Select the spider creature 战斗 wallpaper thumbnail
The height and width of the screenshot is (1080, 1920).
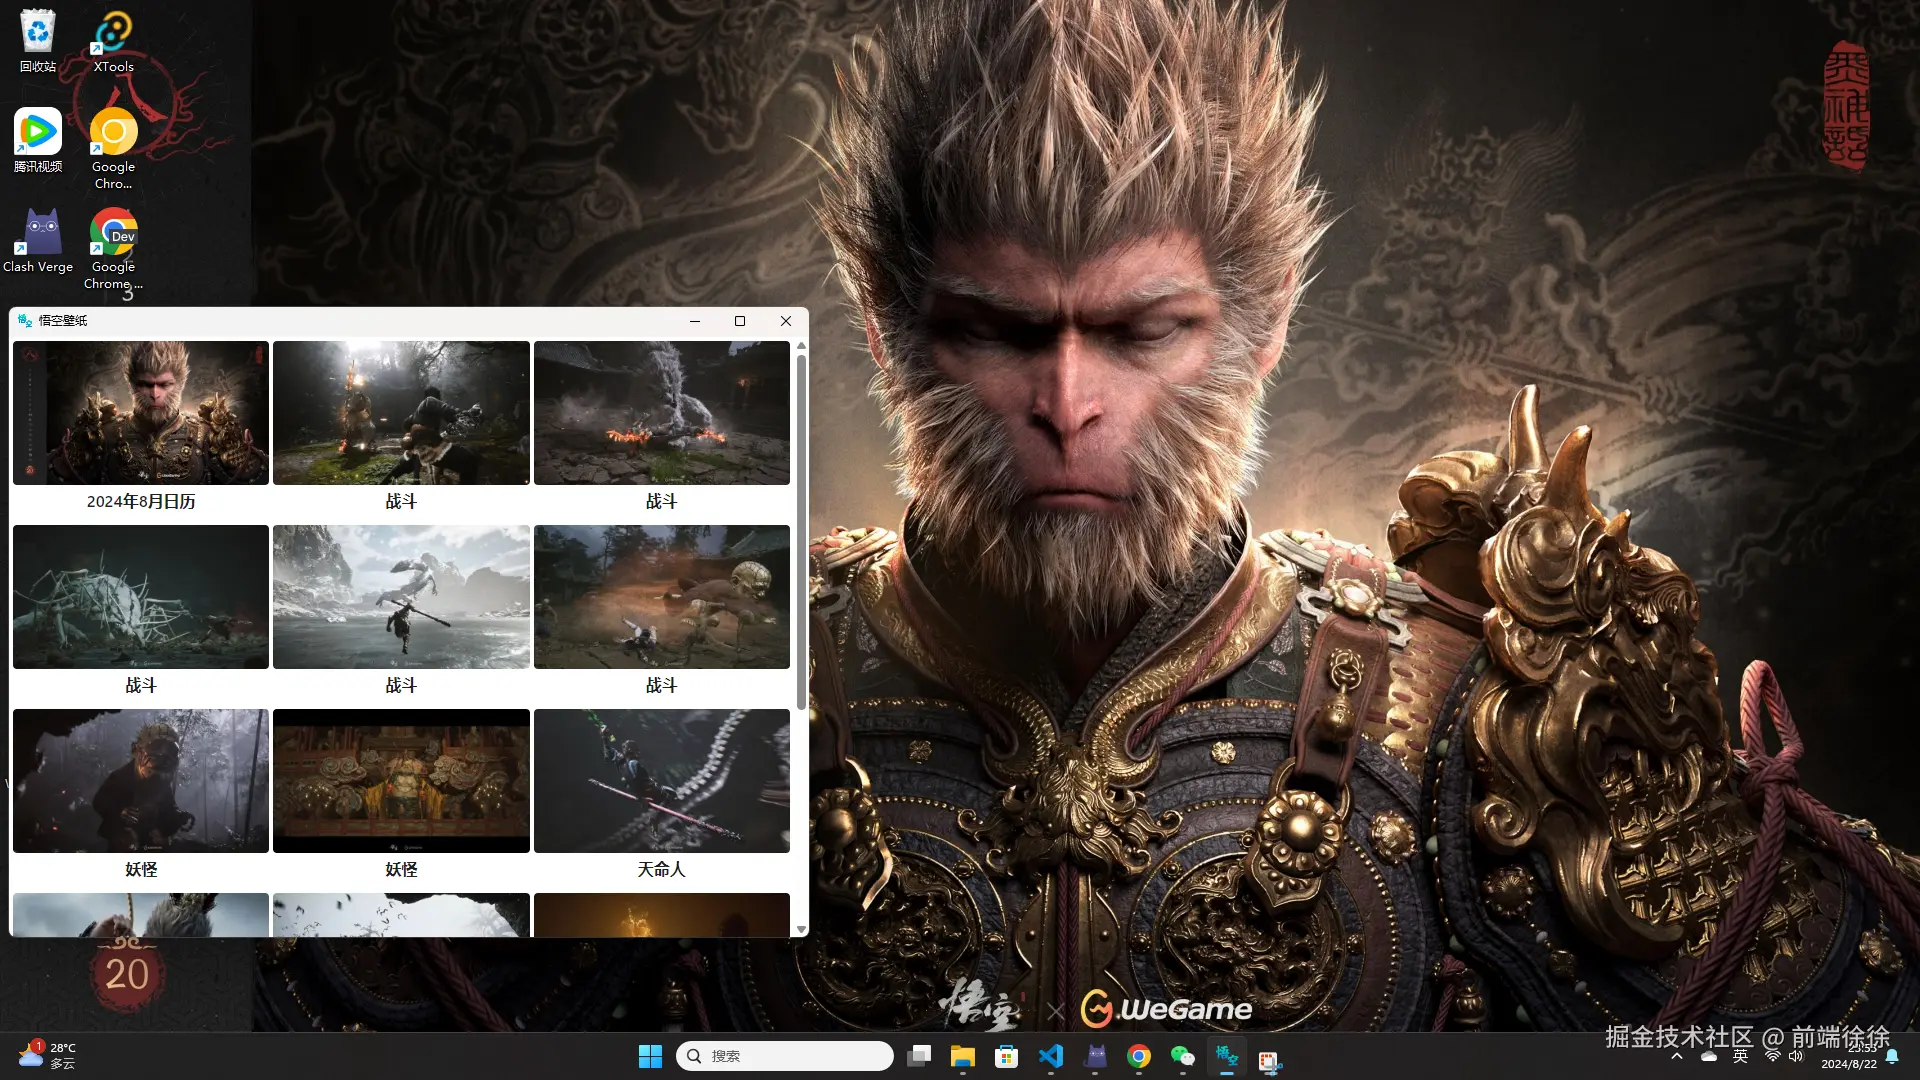(141, 597)
